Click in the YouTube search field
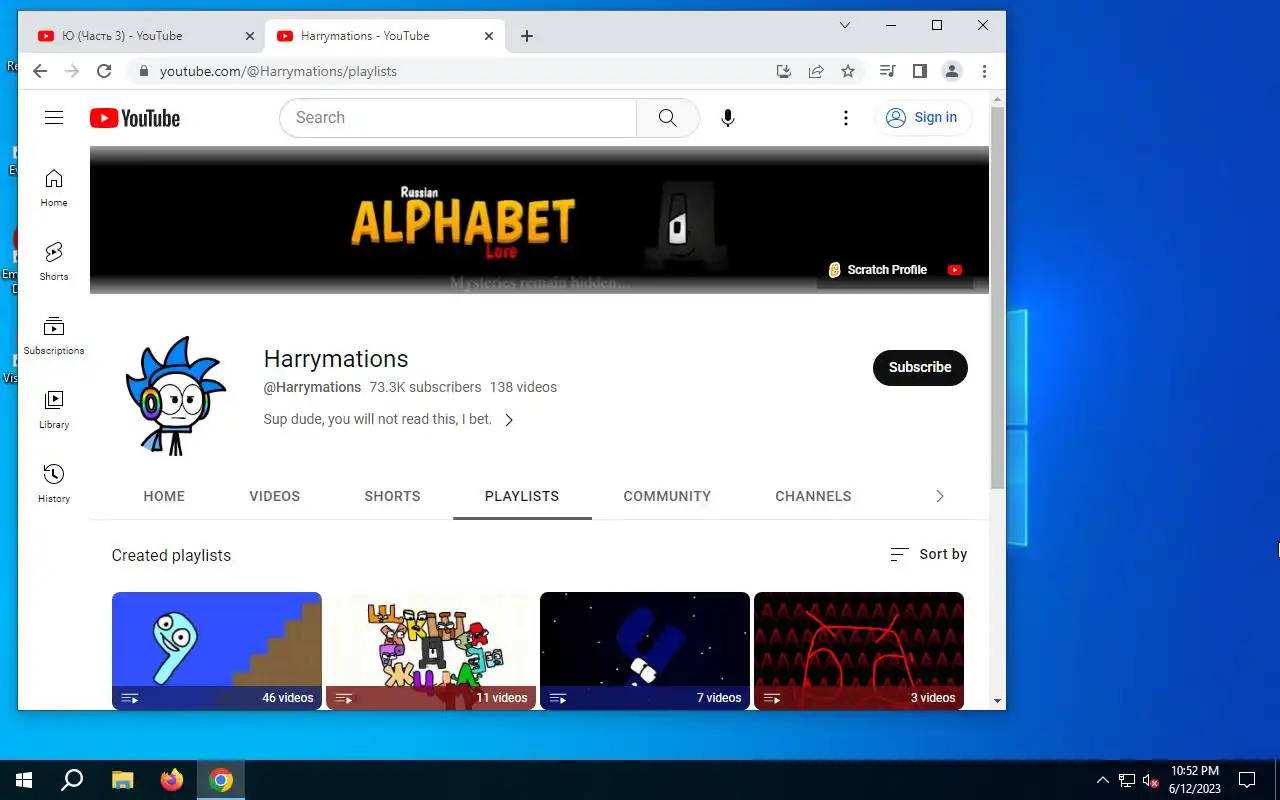The image size is (1280, 800). pyautogui.click(x=458, y=118)
